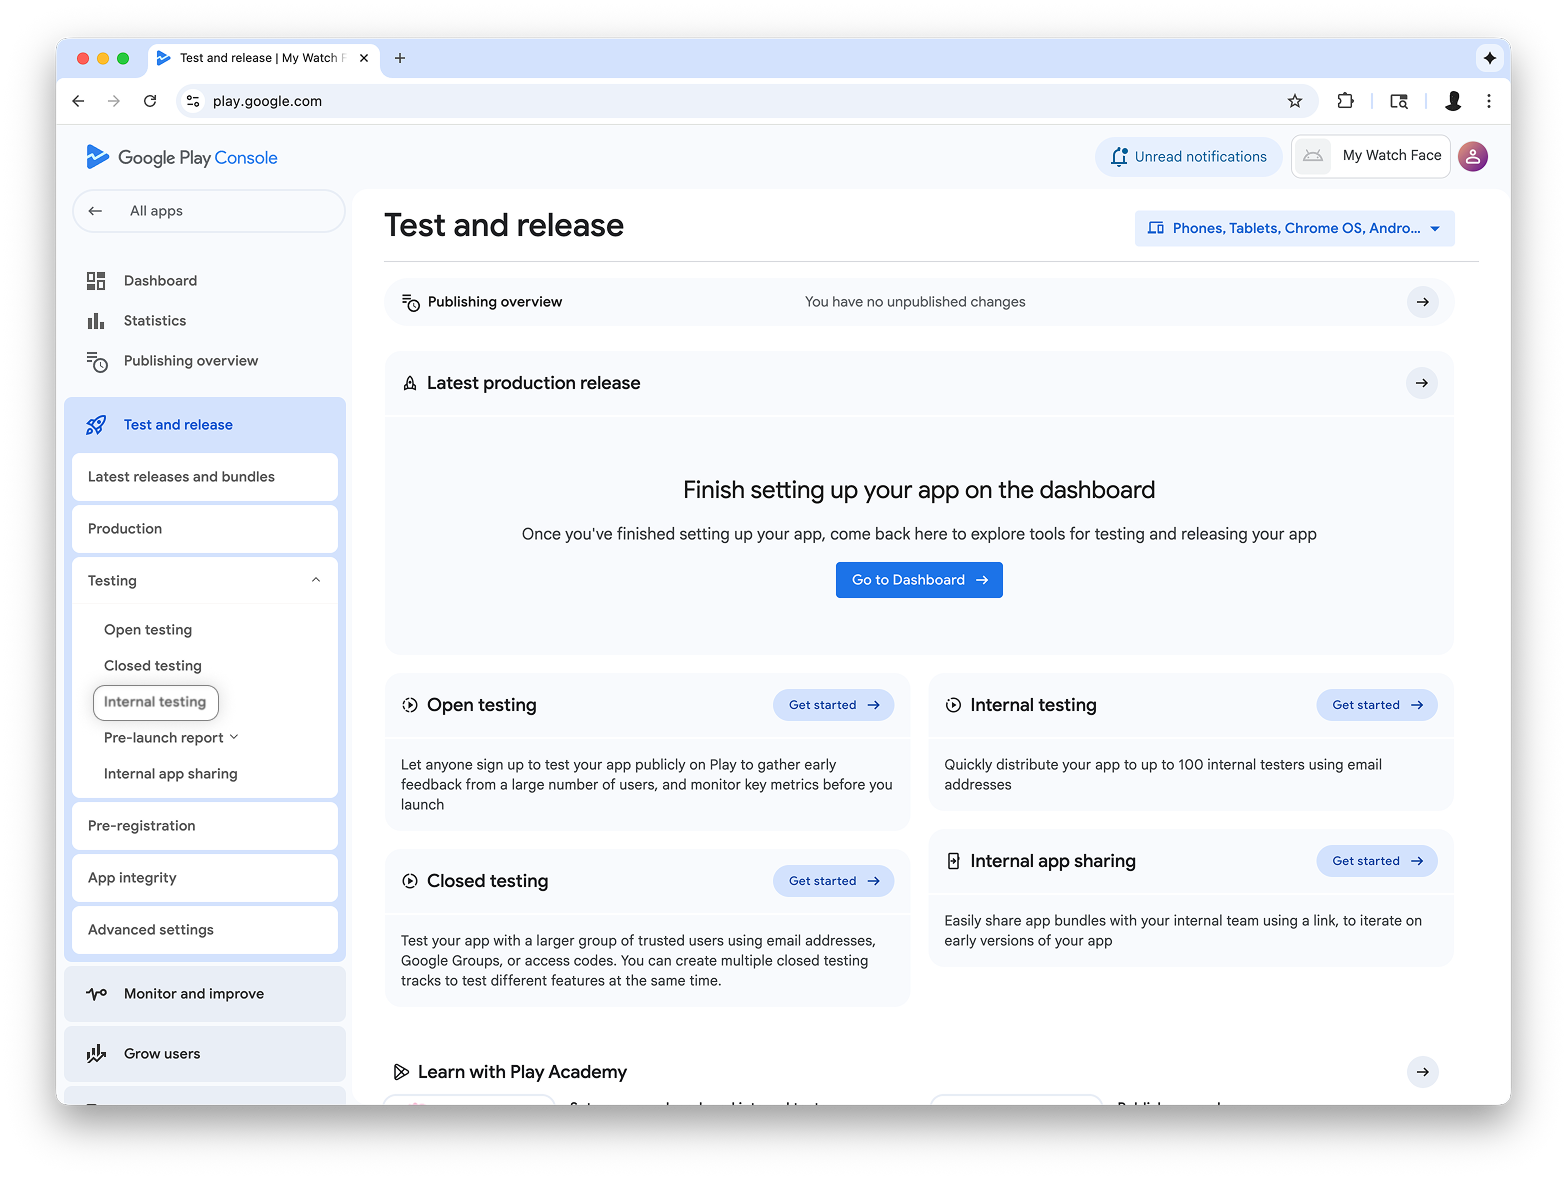Select Production in the sidebar
1567x1179 pixels.
(x=125, y=529)
